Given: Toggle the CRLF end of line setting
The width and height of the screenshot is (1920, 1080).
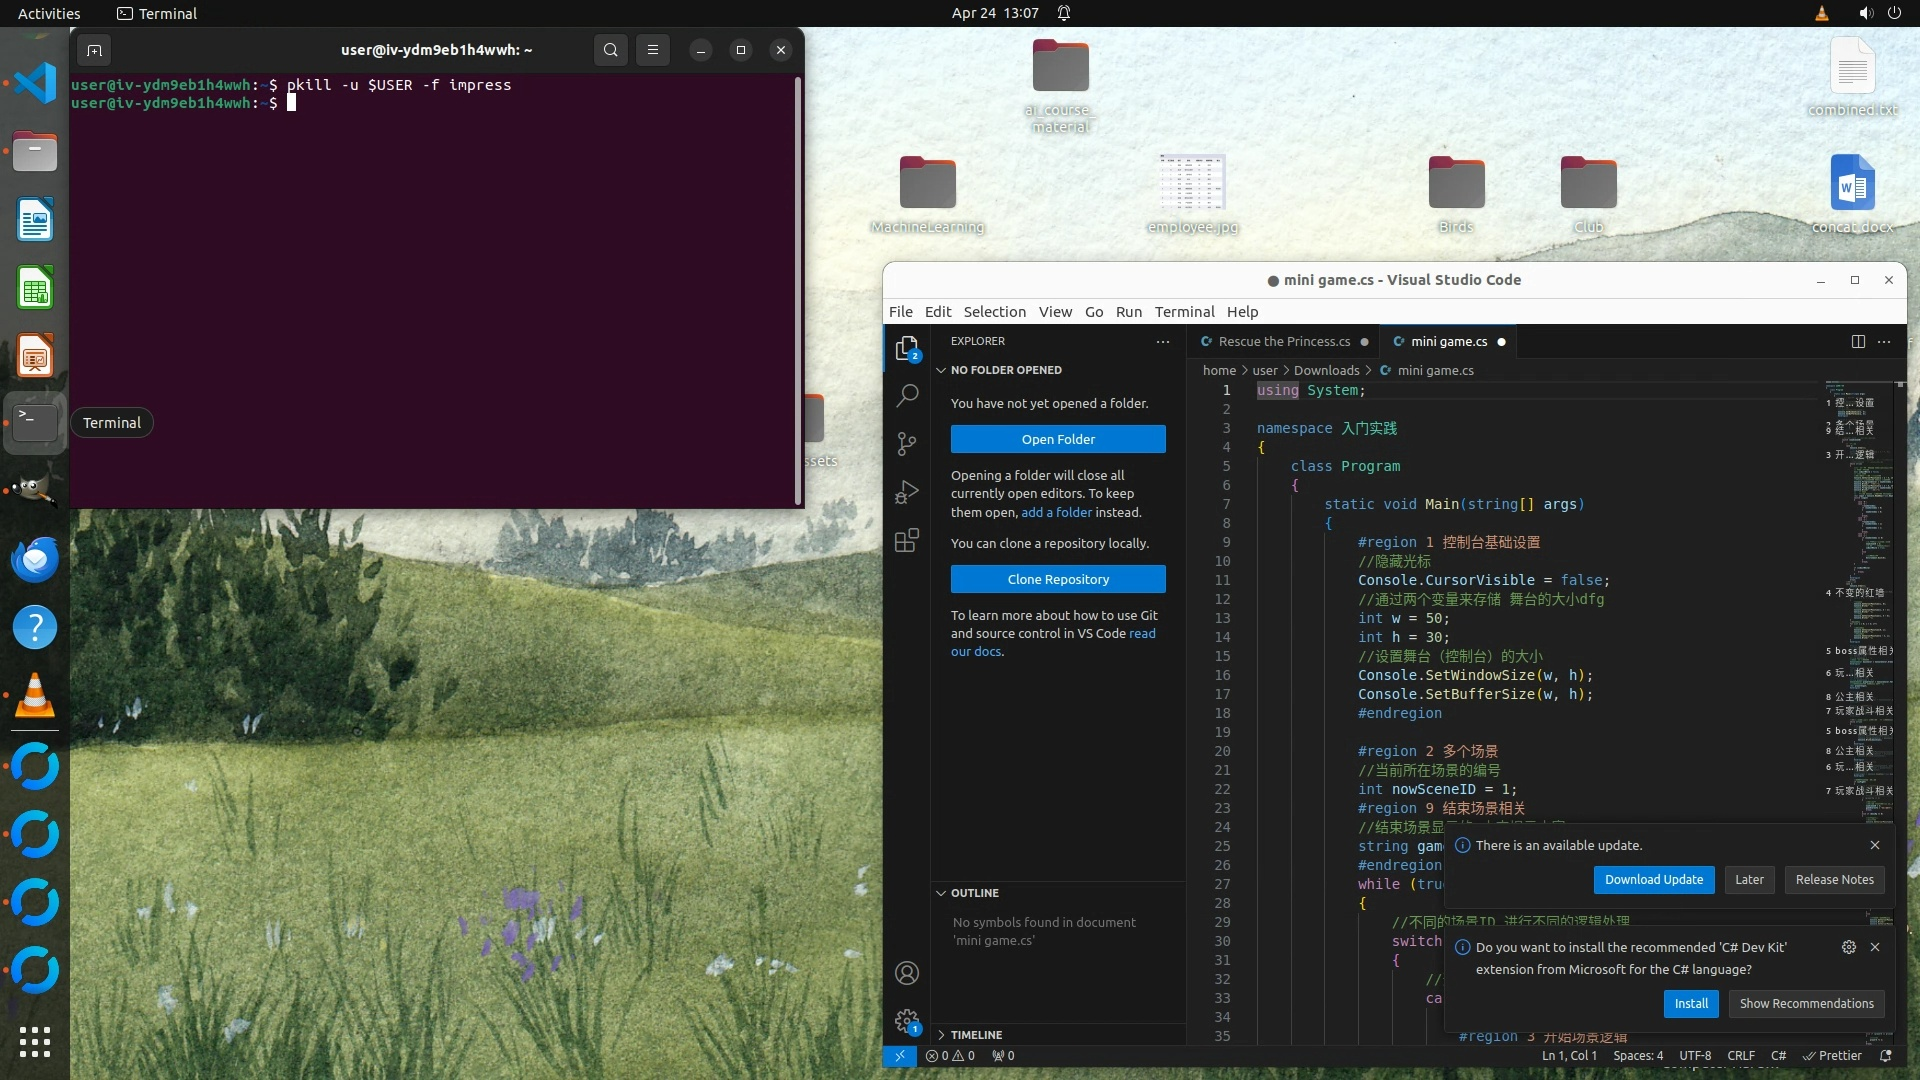Looking at the screenshot, I should (x=1740, y=1056).
